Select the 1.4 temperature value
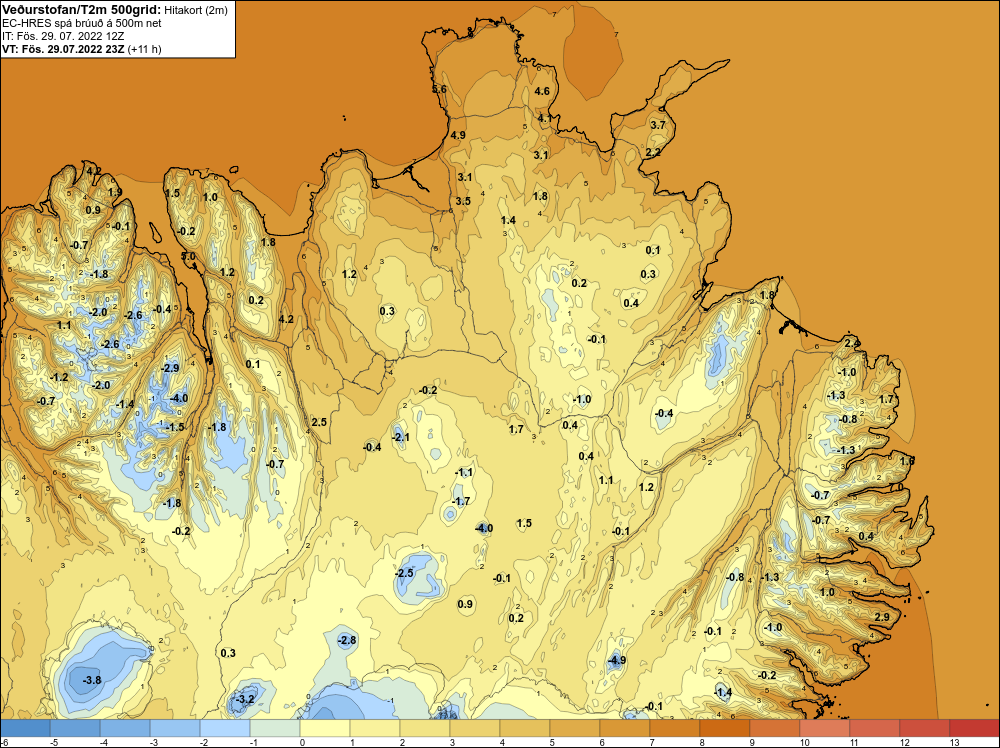The height and width of the screenshot is (748, 1000). point(508,220)
